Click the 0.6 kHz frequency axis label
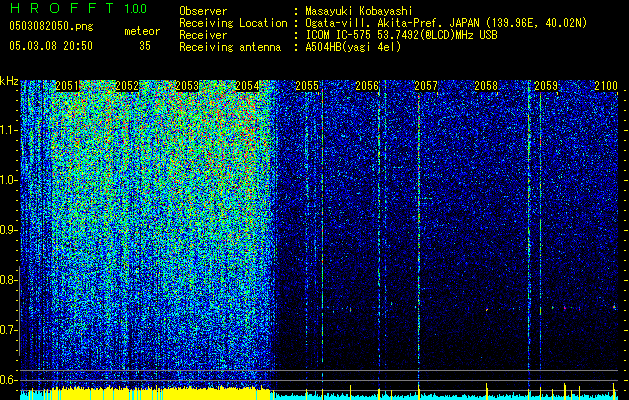This screenshot has height=400, width=629. pos(9,380)
